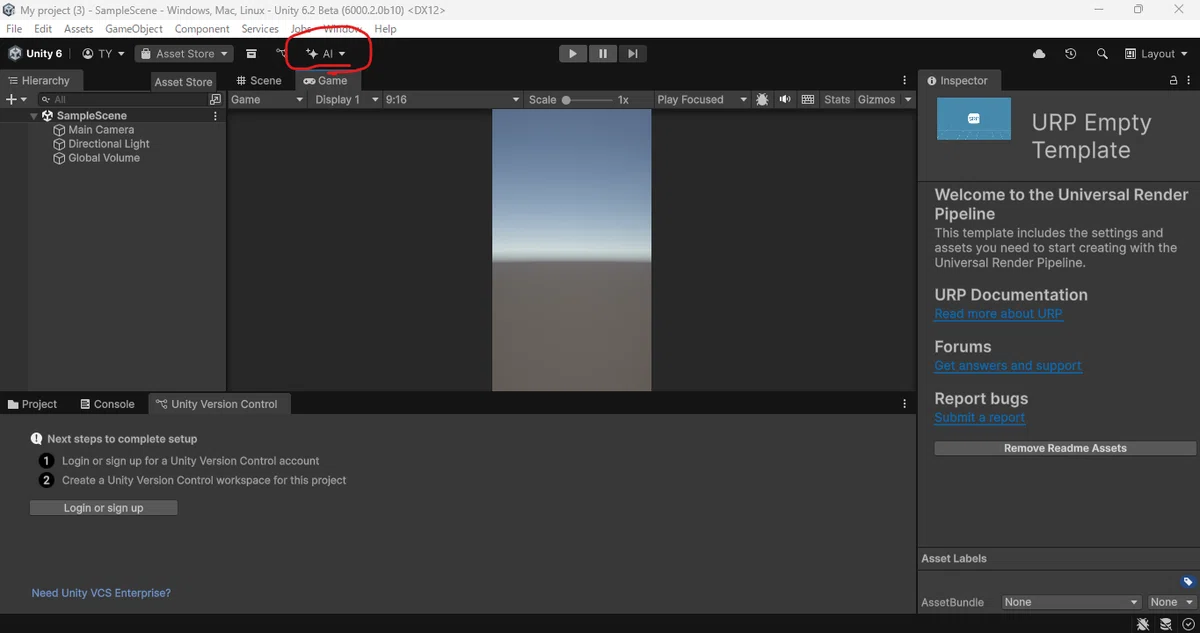Click Remove Readme Assets button
Image resolution: width=1200 pixels, height=633 pixels.
[x=1065, y=449]
